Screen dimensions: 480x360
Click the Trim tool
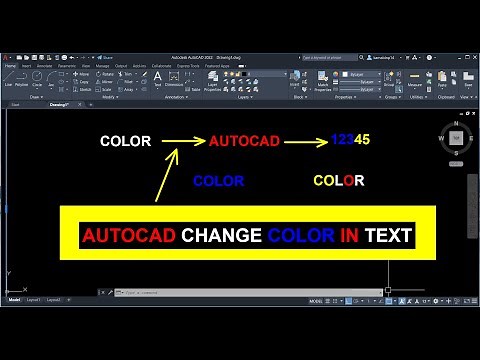pos(125,74)
